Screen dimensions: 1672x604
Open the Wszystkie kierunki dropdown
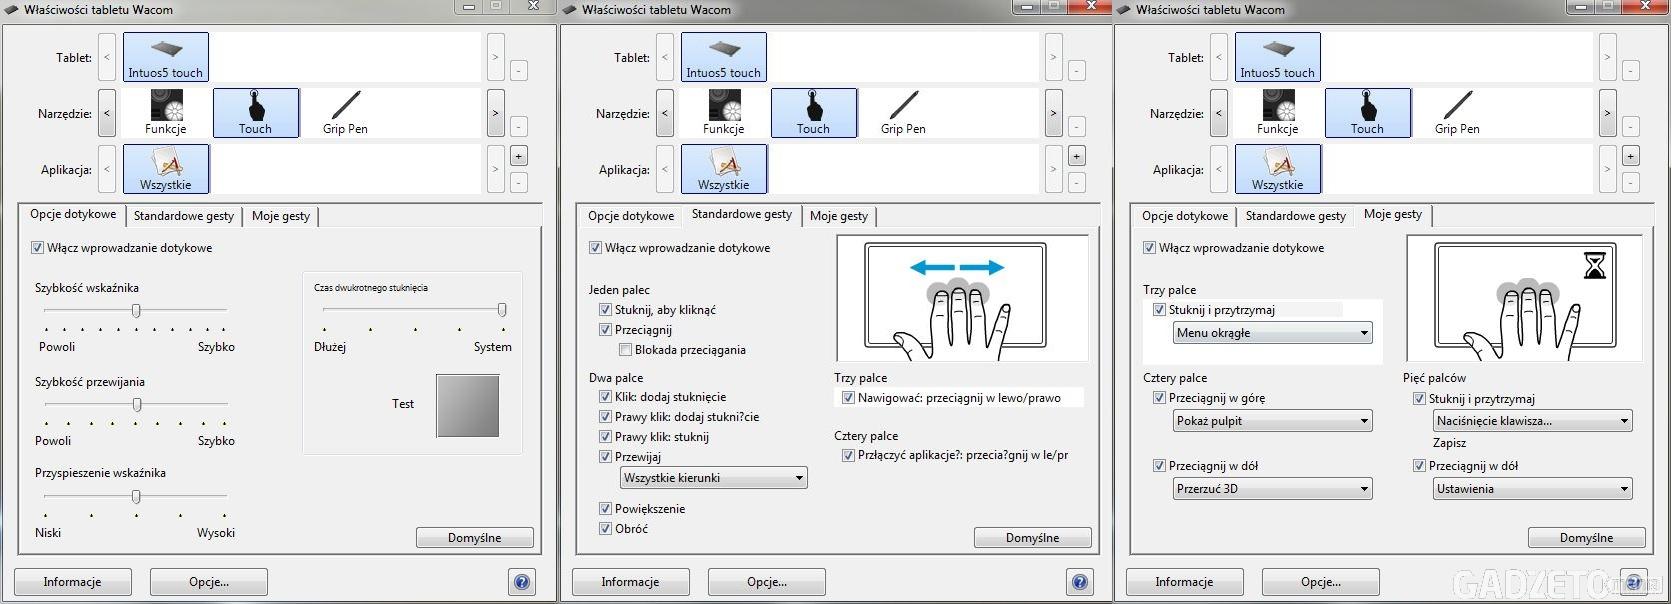tap(712, 478)
